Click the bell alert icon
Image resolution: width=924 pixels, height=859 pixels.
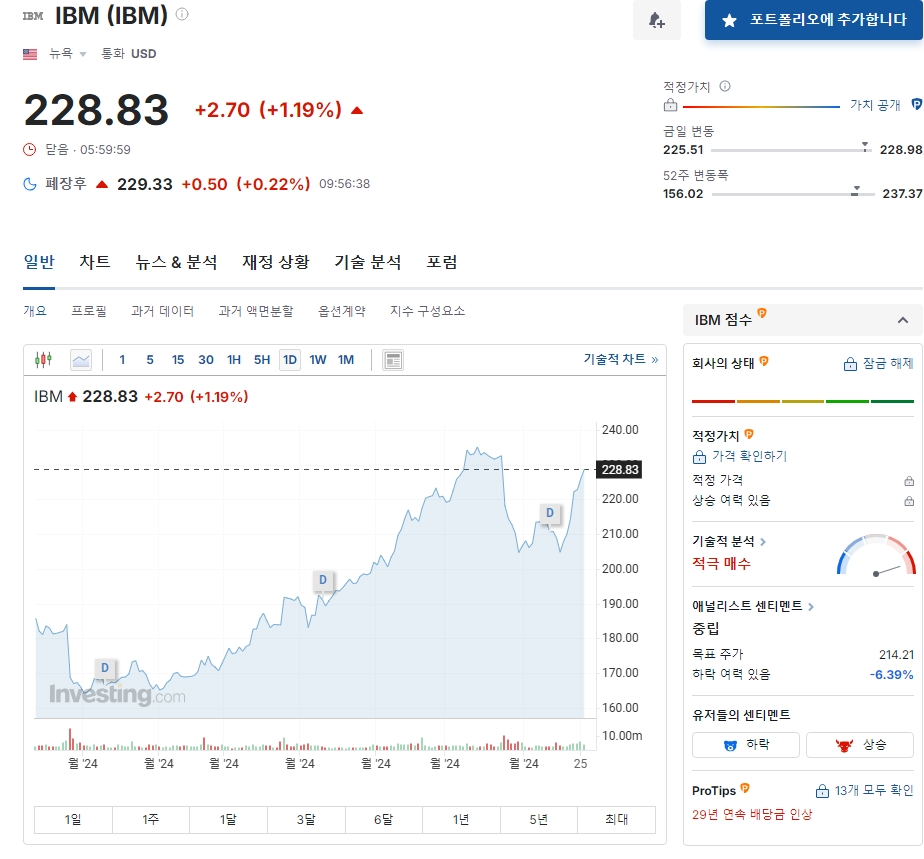pos(656,20)
